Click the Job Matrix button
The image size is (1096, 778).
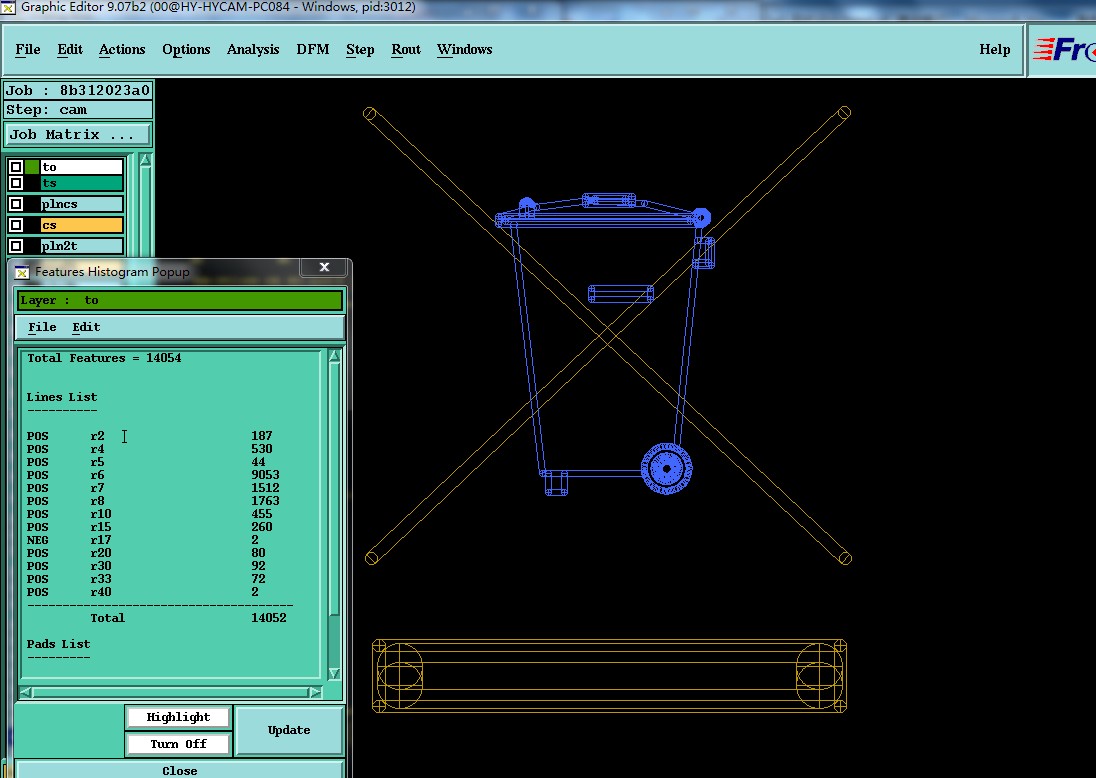coord(78,134)
